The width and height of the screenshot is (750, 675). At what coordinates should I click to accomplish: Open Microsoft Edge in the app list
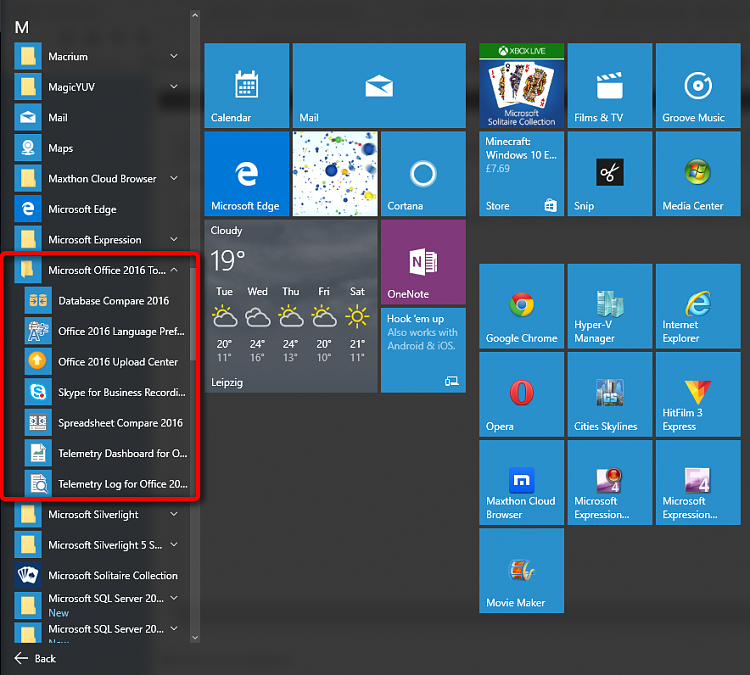click(x=101, y=209)
